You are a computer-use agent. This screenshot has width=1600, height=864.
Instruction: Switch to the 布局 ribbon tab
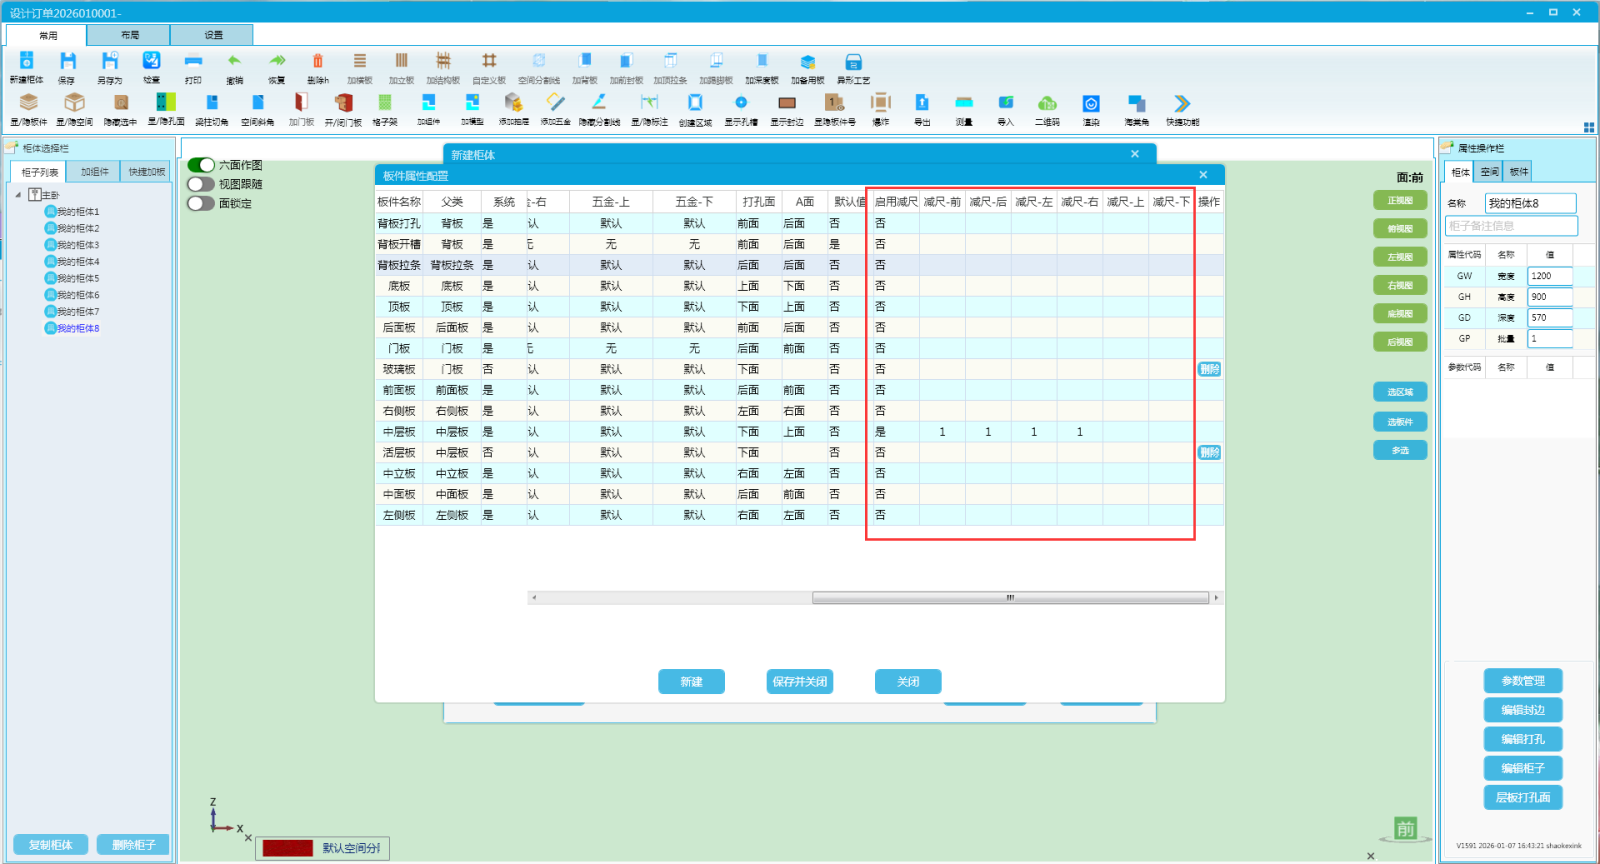click(129, 35)
